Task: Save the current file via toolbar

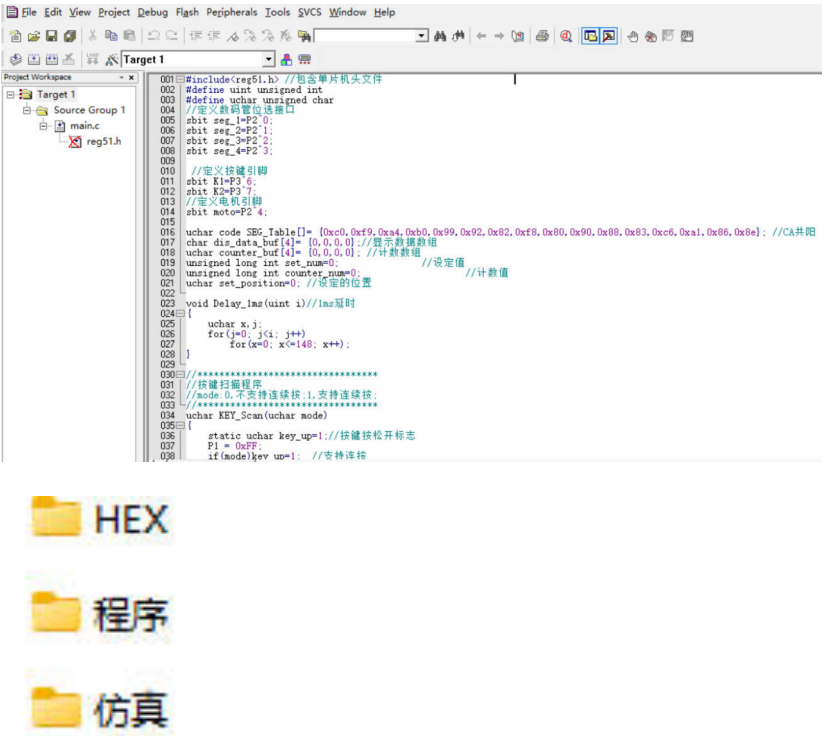Action: tap(51, 36)
